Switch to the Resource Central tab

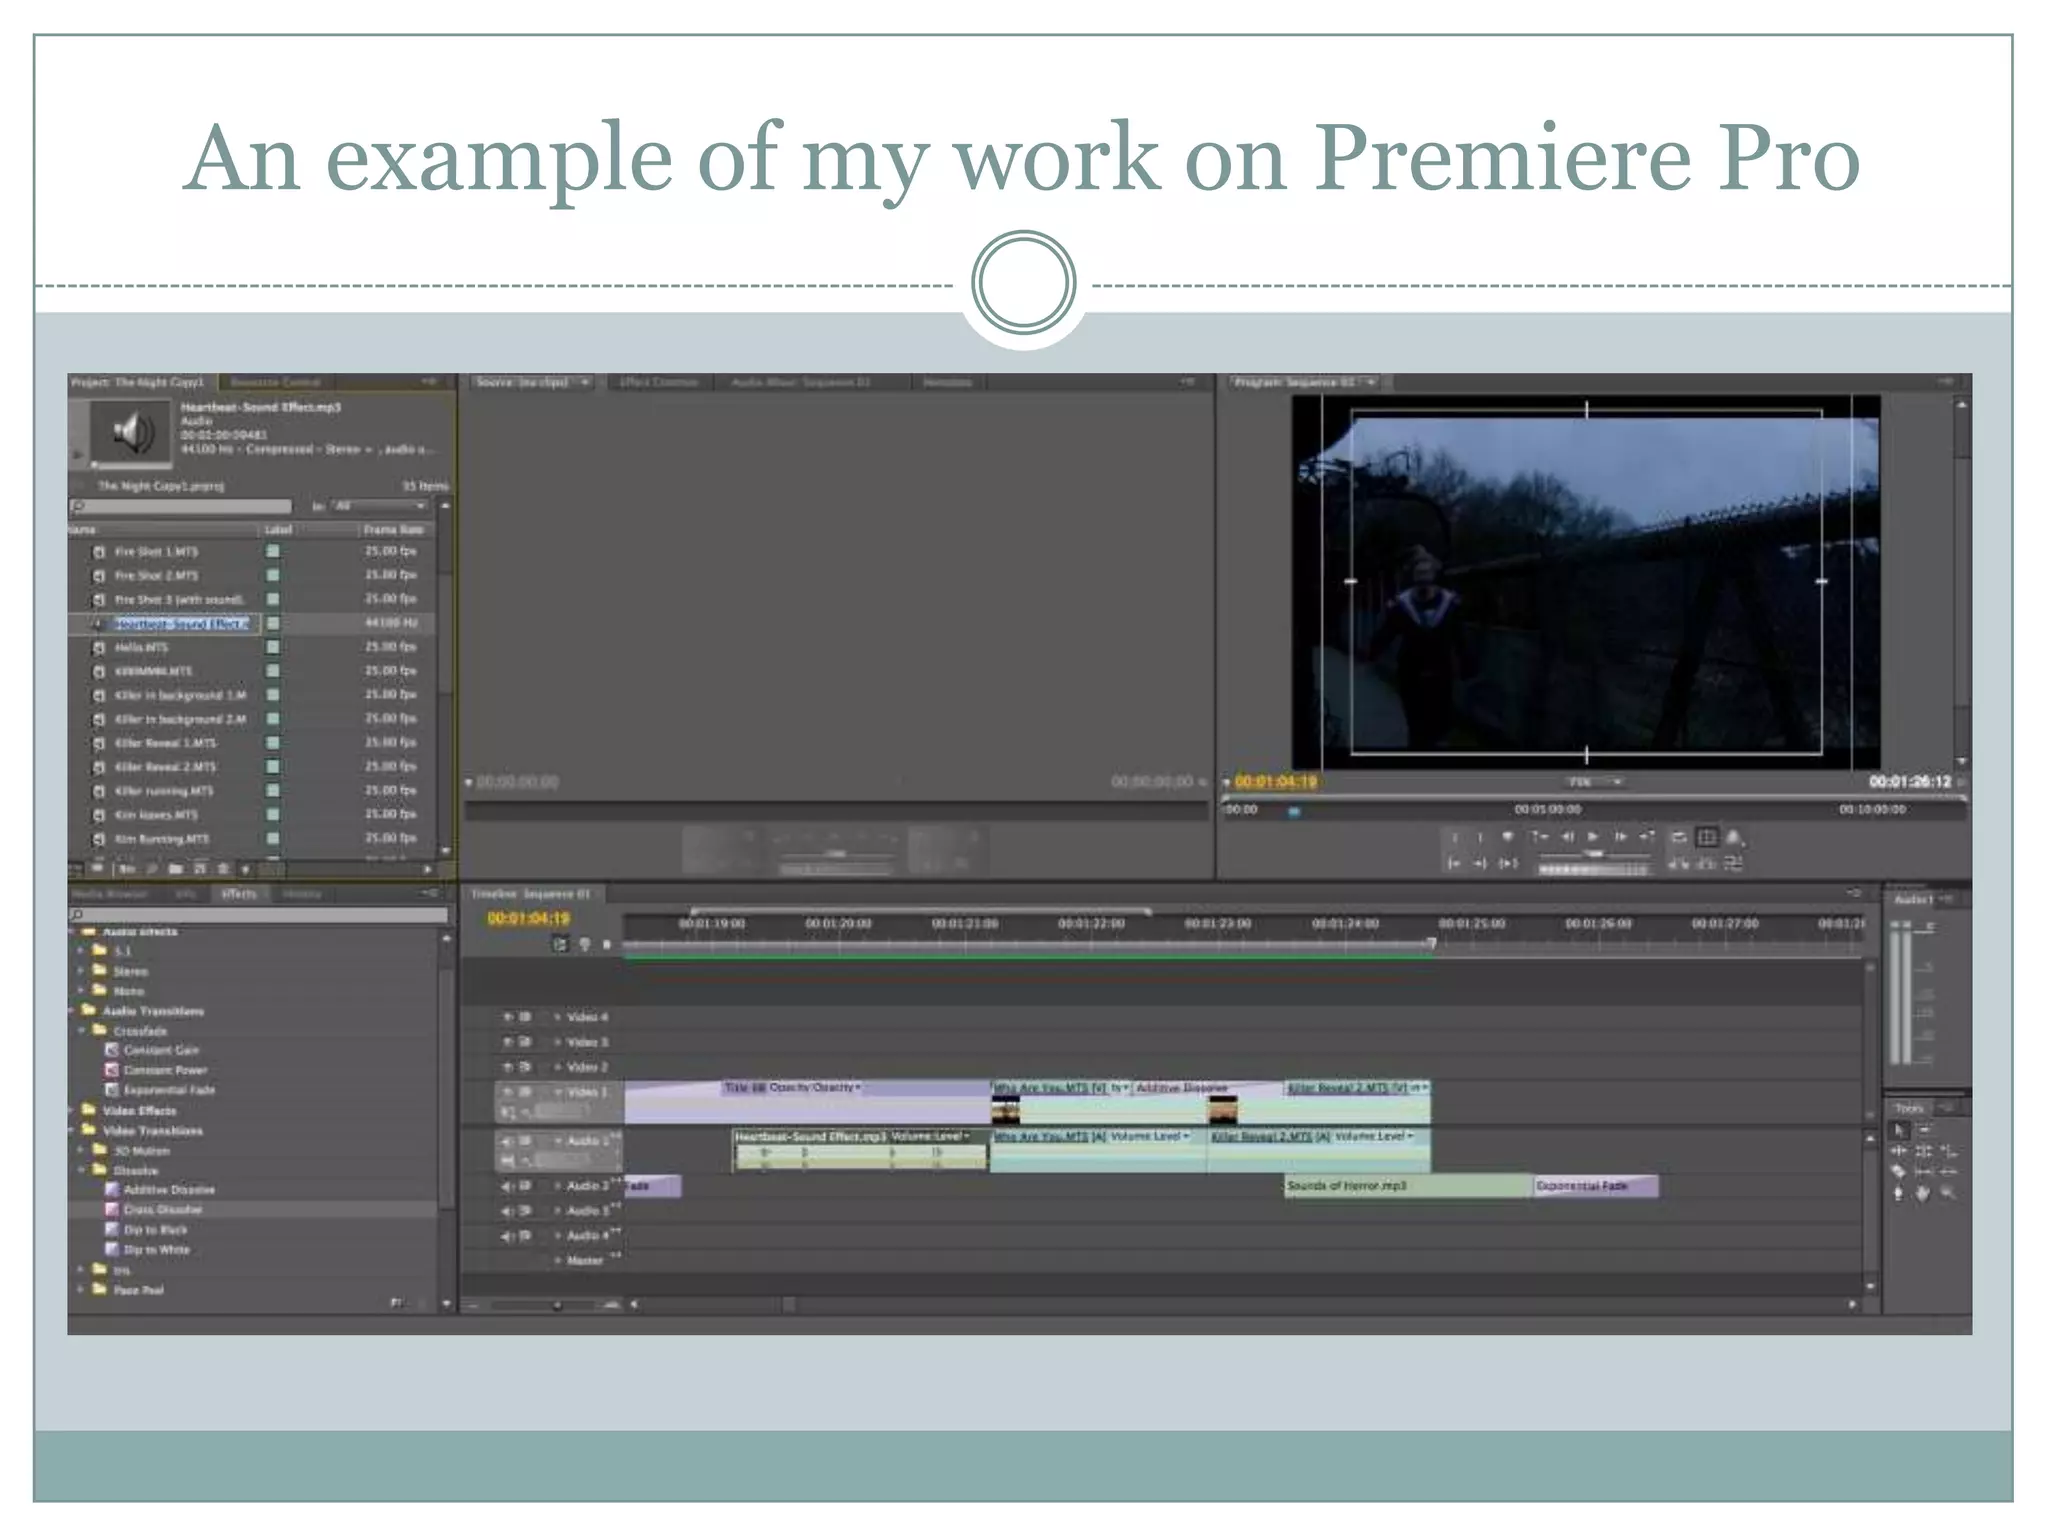[x=276, y=382]
